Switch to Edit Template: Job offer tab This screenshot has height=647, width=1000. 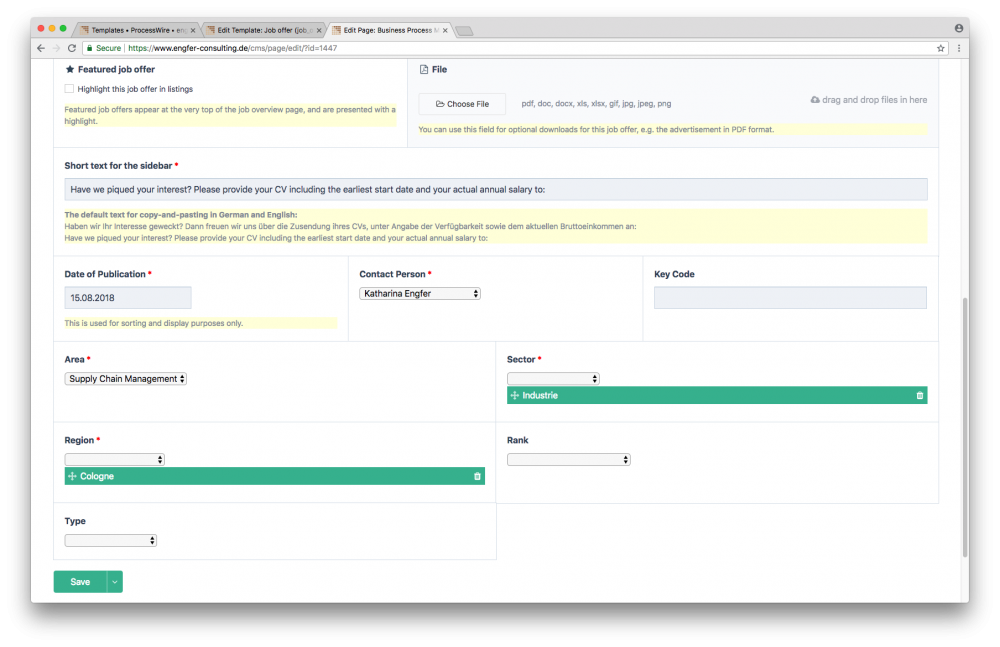tap(263, 30)
